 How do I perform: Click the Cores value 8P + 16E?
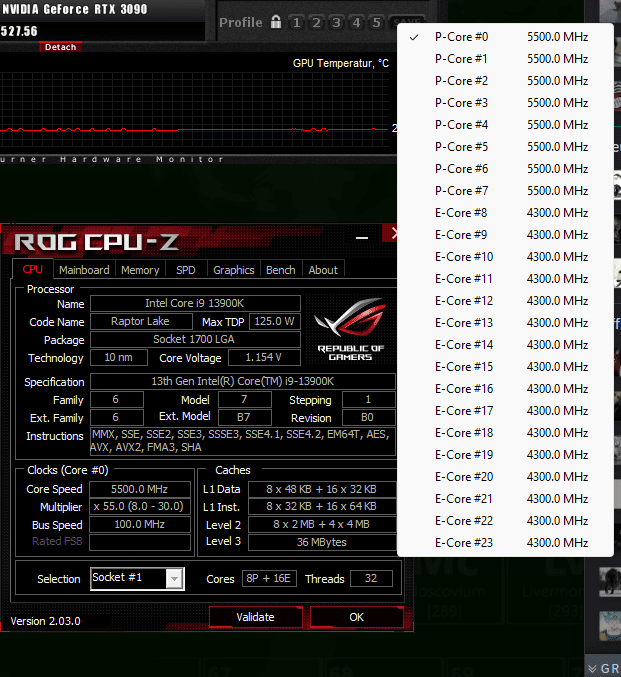click(x=269, y=579)
